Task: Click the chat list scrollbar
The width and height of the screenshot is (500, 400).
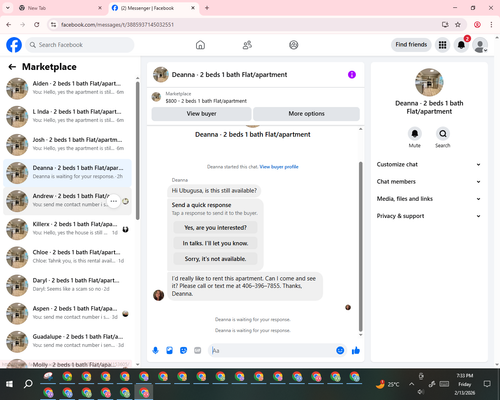Action: click(138, 150)
